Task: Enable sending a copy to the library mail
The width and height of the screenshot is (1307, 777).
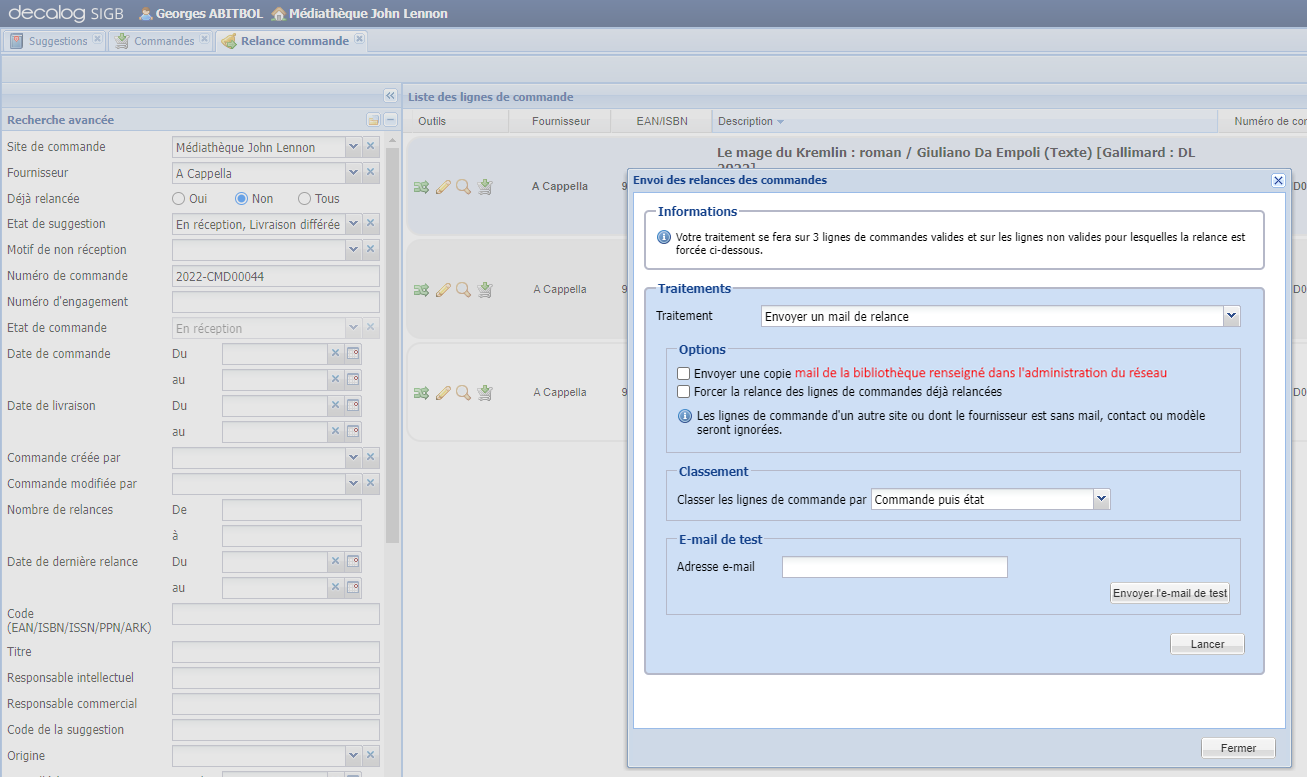Action: [685, 373]
